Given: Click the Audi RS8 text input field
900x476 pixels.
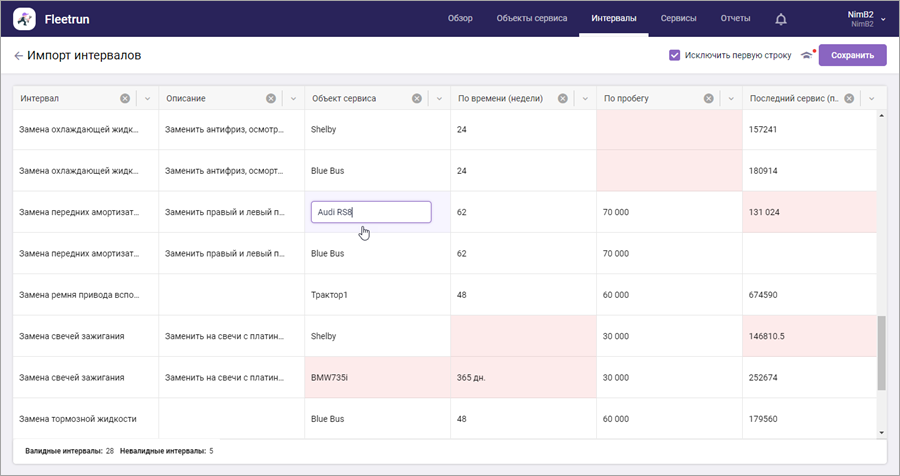Looking at the screenshot, I should [371, 212].
